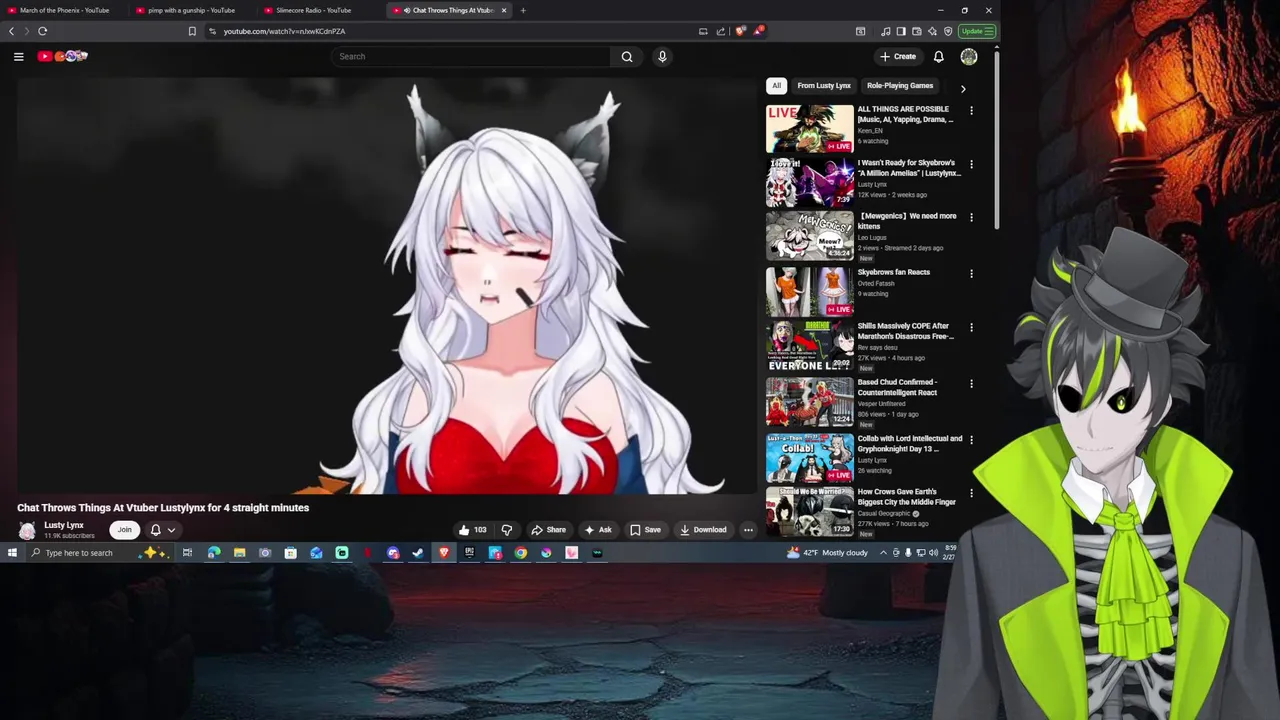The image size is (1280, 720).
Task: Select the All filter chip
Action: pos(776,86)
